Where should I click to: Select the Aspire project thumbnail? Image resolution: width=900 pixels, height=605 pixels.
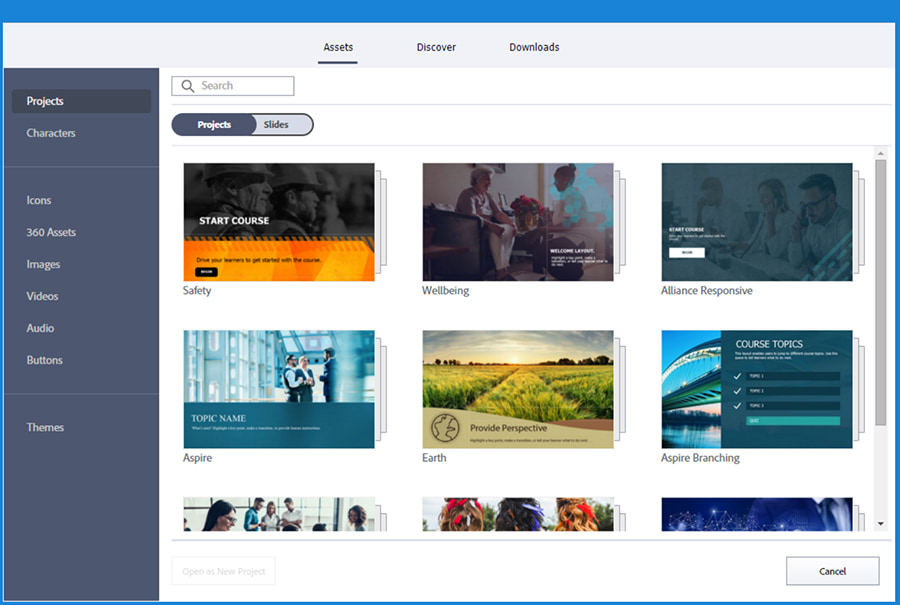point(279,389)
